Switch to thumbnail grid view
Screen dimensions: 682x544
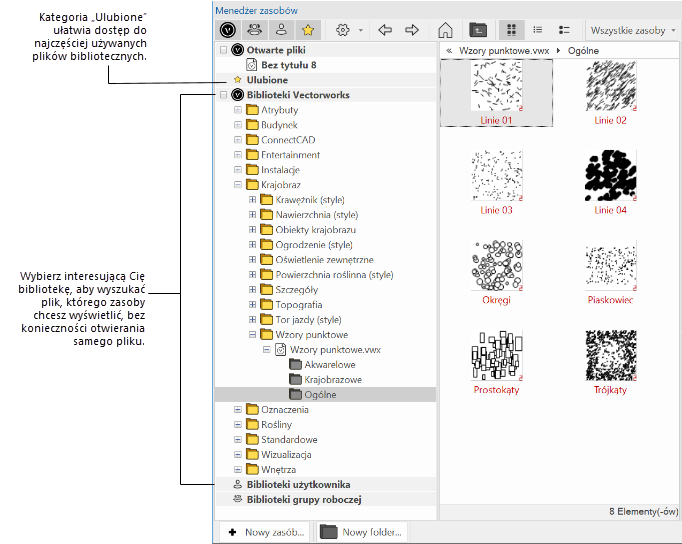(x=512, y=30)
